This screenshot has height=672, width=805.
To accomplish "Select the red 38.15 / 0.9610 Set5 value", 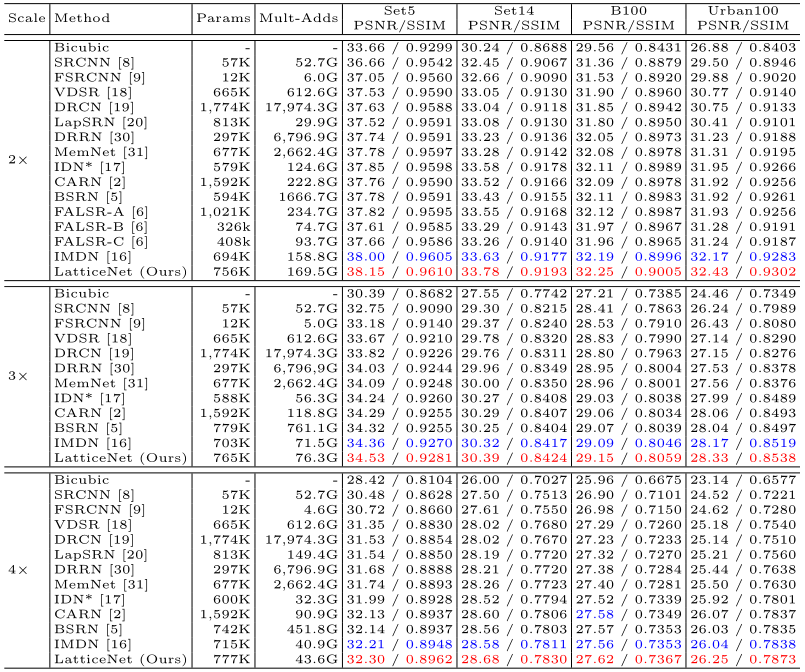I will [399, 272].
